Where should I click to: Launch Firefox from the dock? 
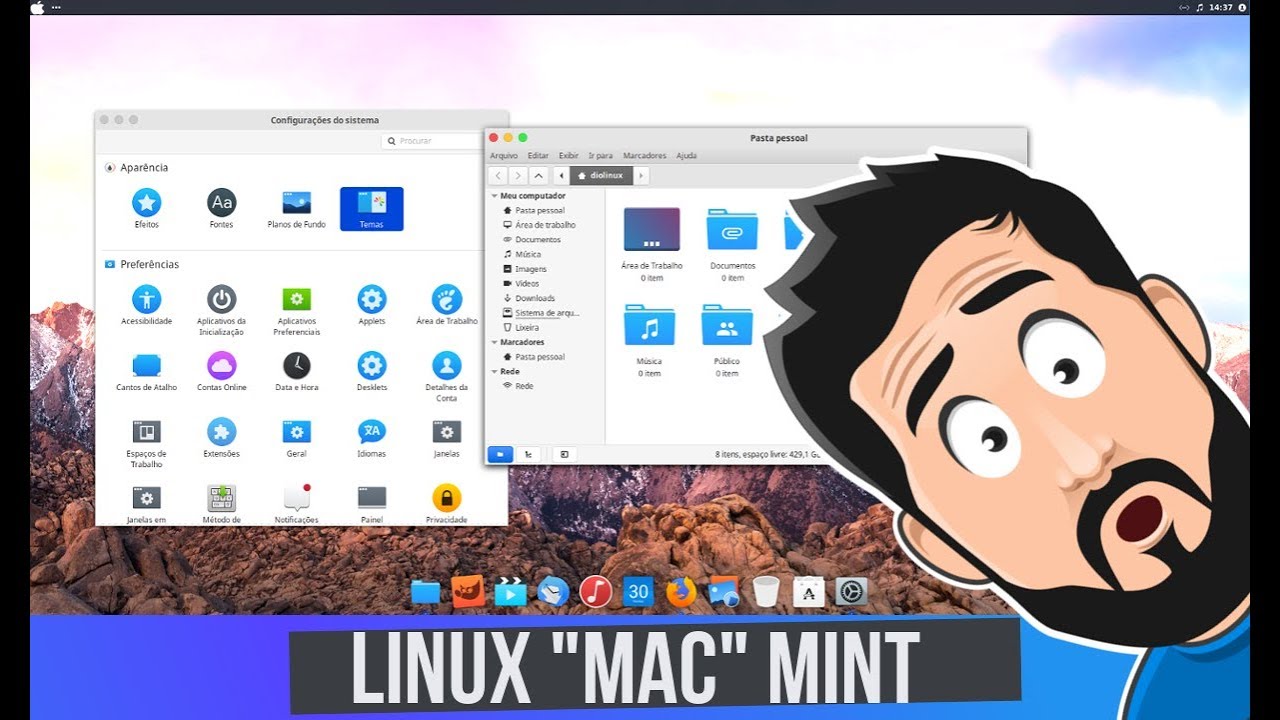coord(681,592)
